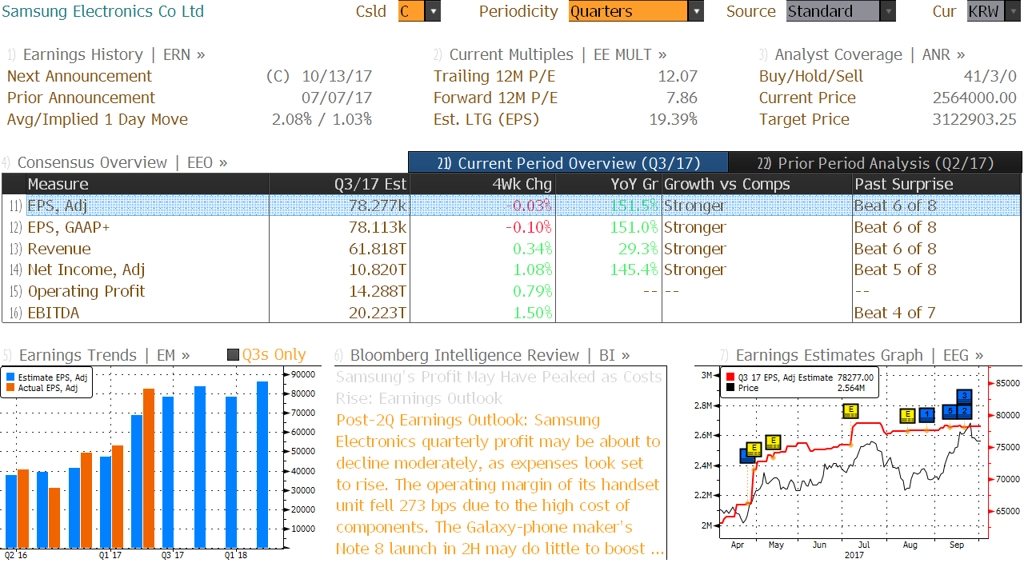Open Current Multiples EE MULT link
1024x563 pixels.
pyautogui.click(x=558, y=55)
